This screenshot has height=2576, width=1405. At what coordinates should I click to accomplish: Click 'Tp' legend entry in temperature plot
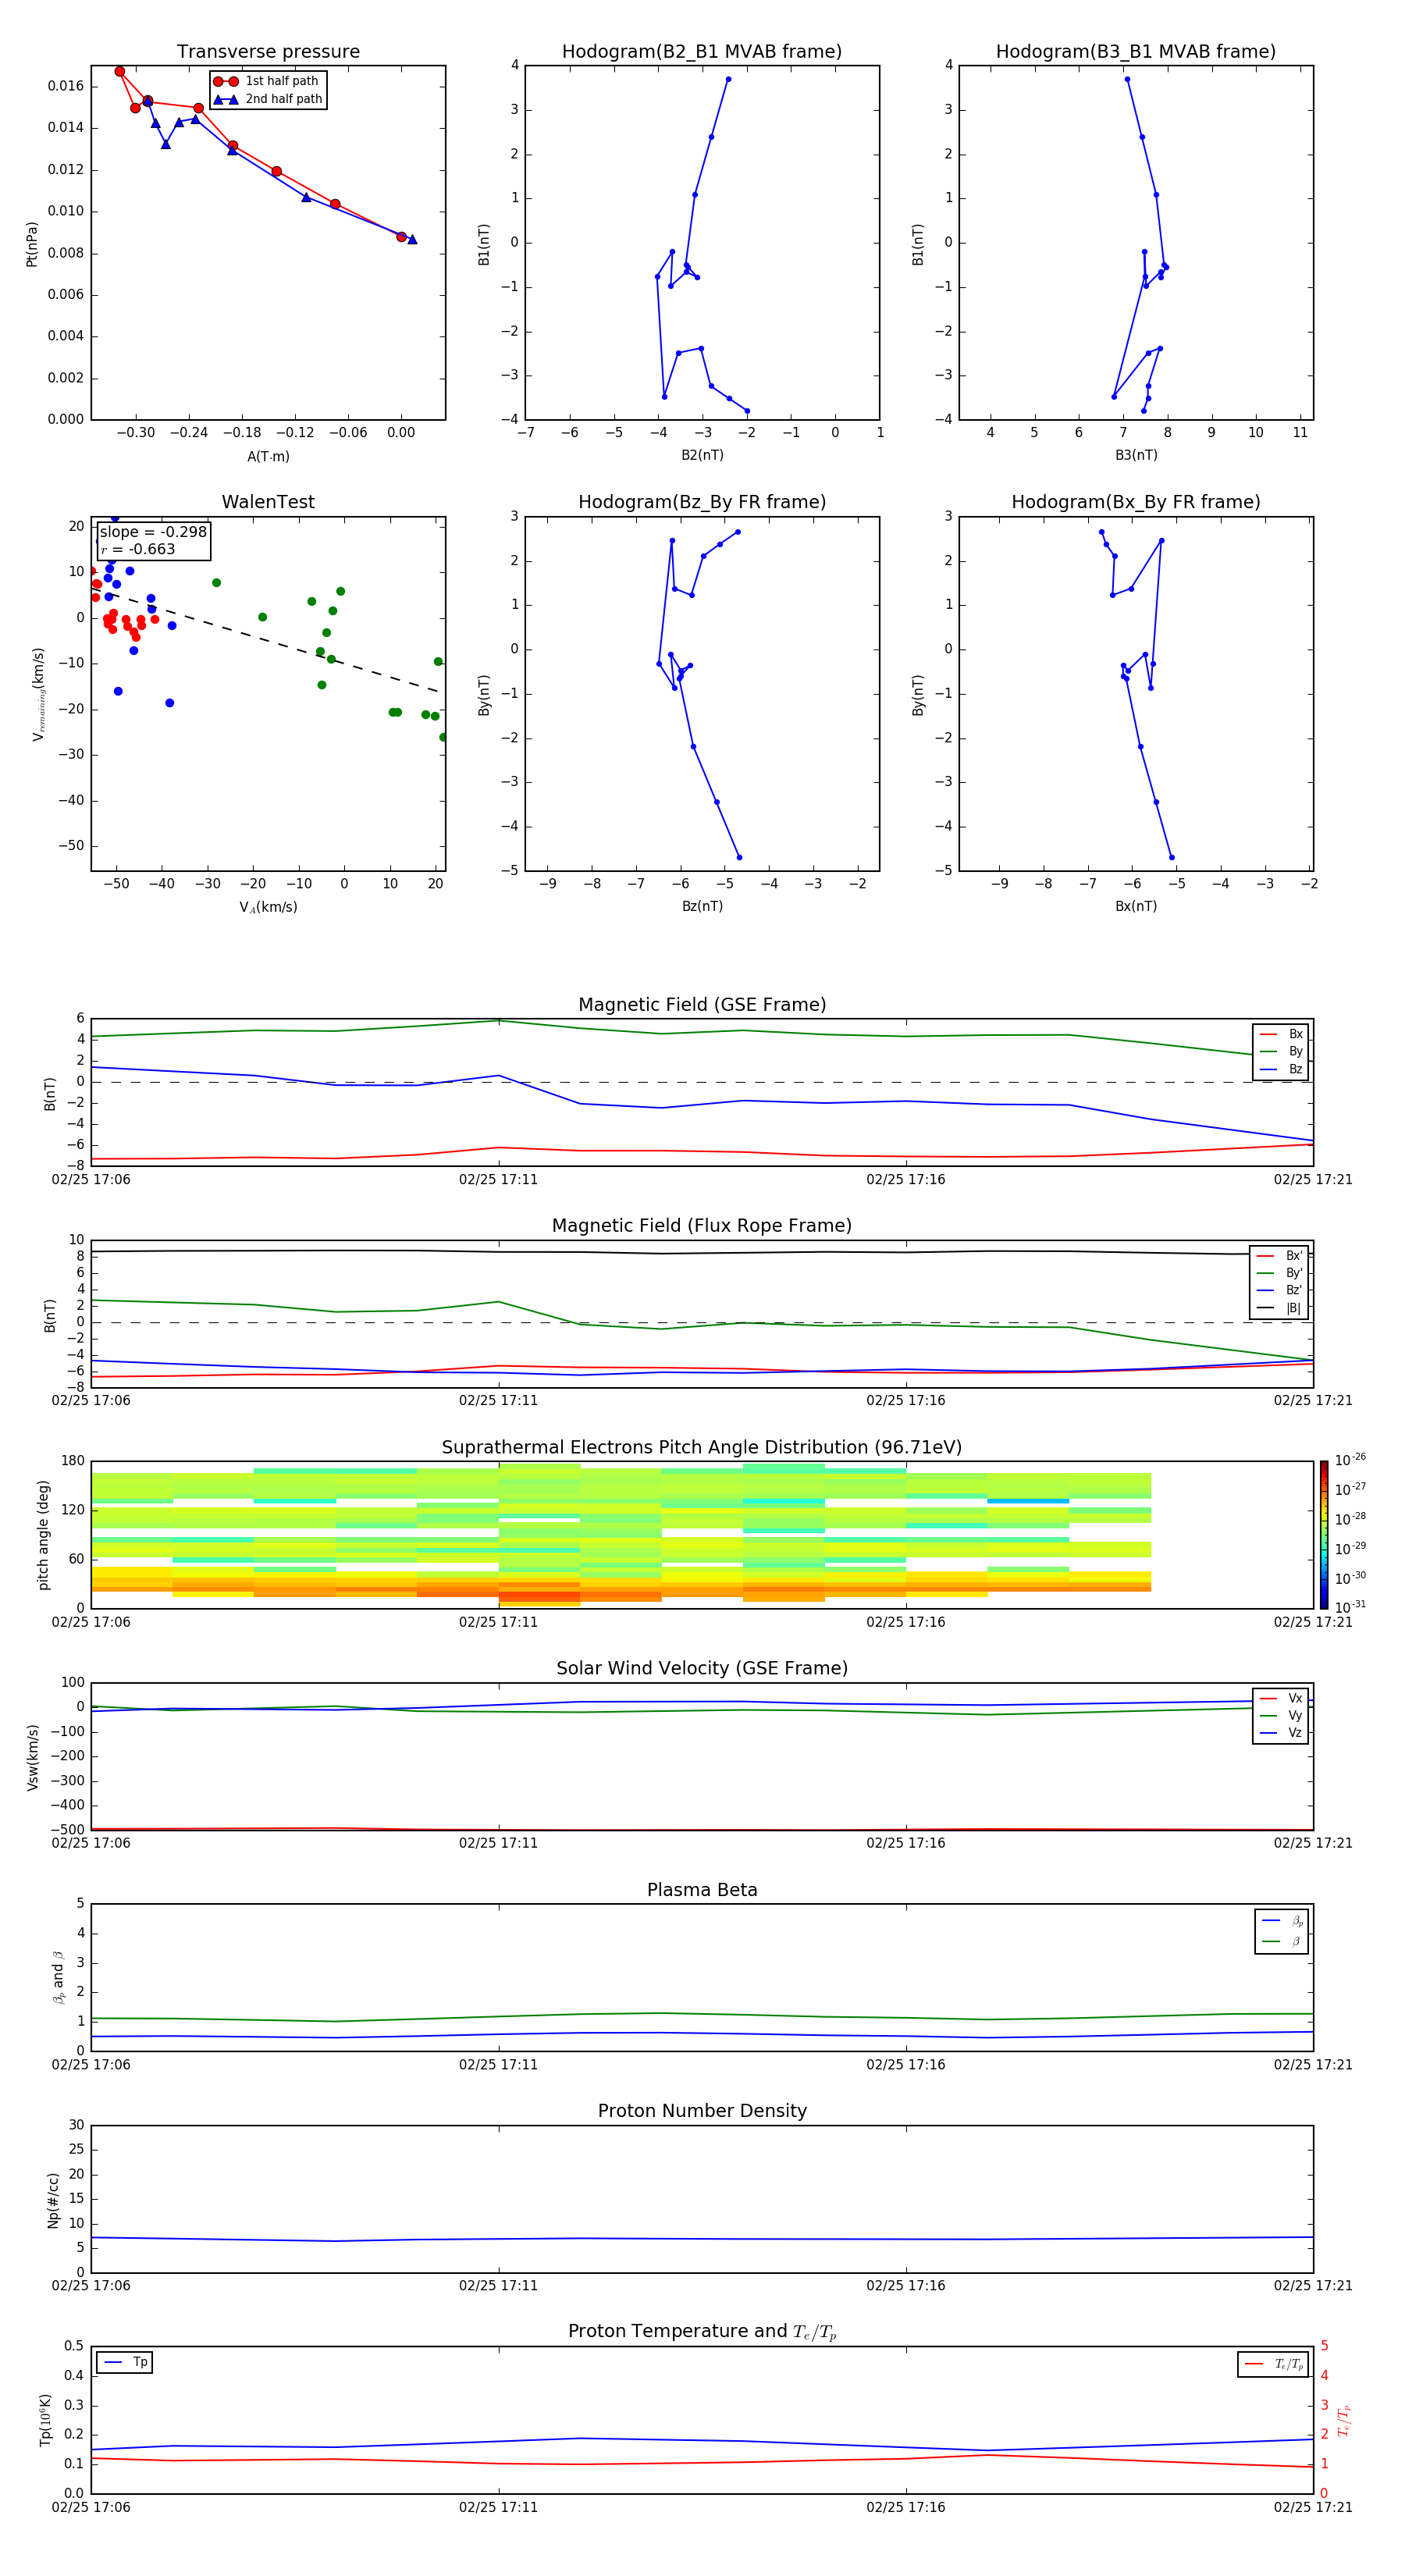(x=125, y=2362)
